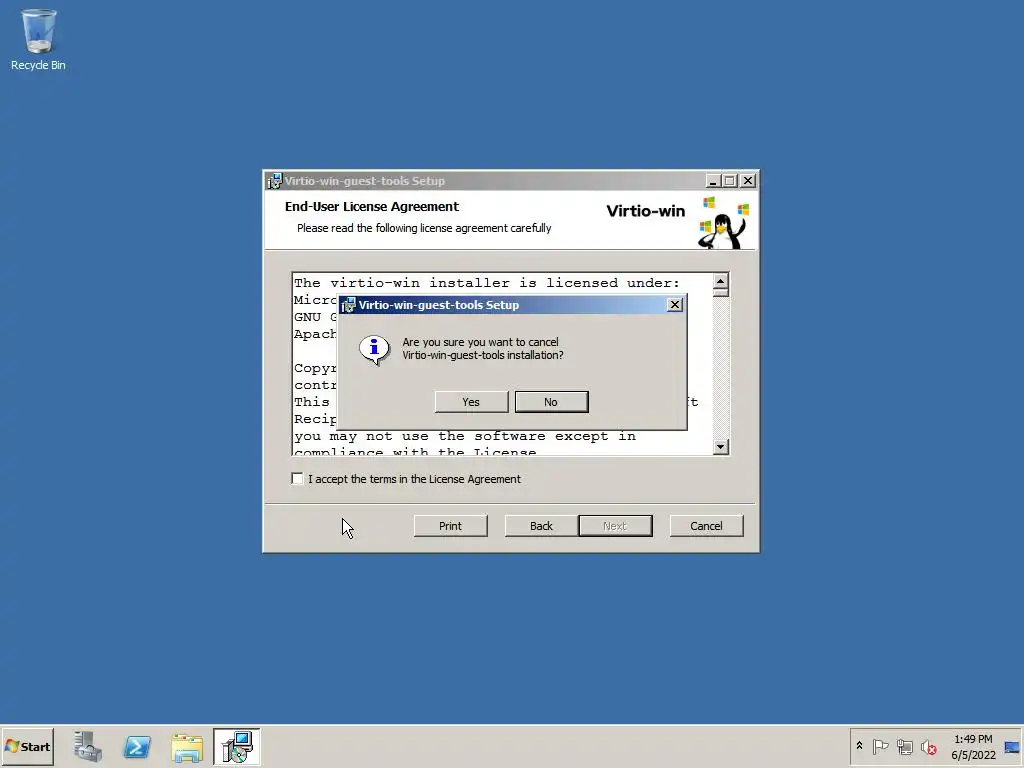Open the clock showing 1:49 PM
Screen dimensions: 1024x768
(973, 746)
